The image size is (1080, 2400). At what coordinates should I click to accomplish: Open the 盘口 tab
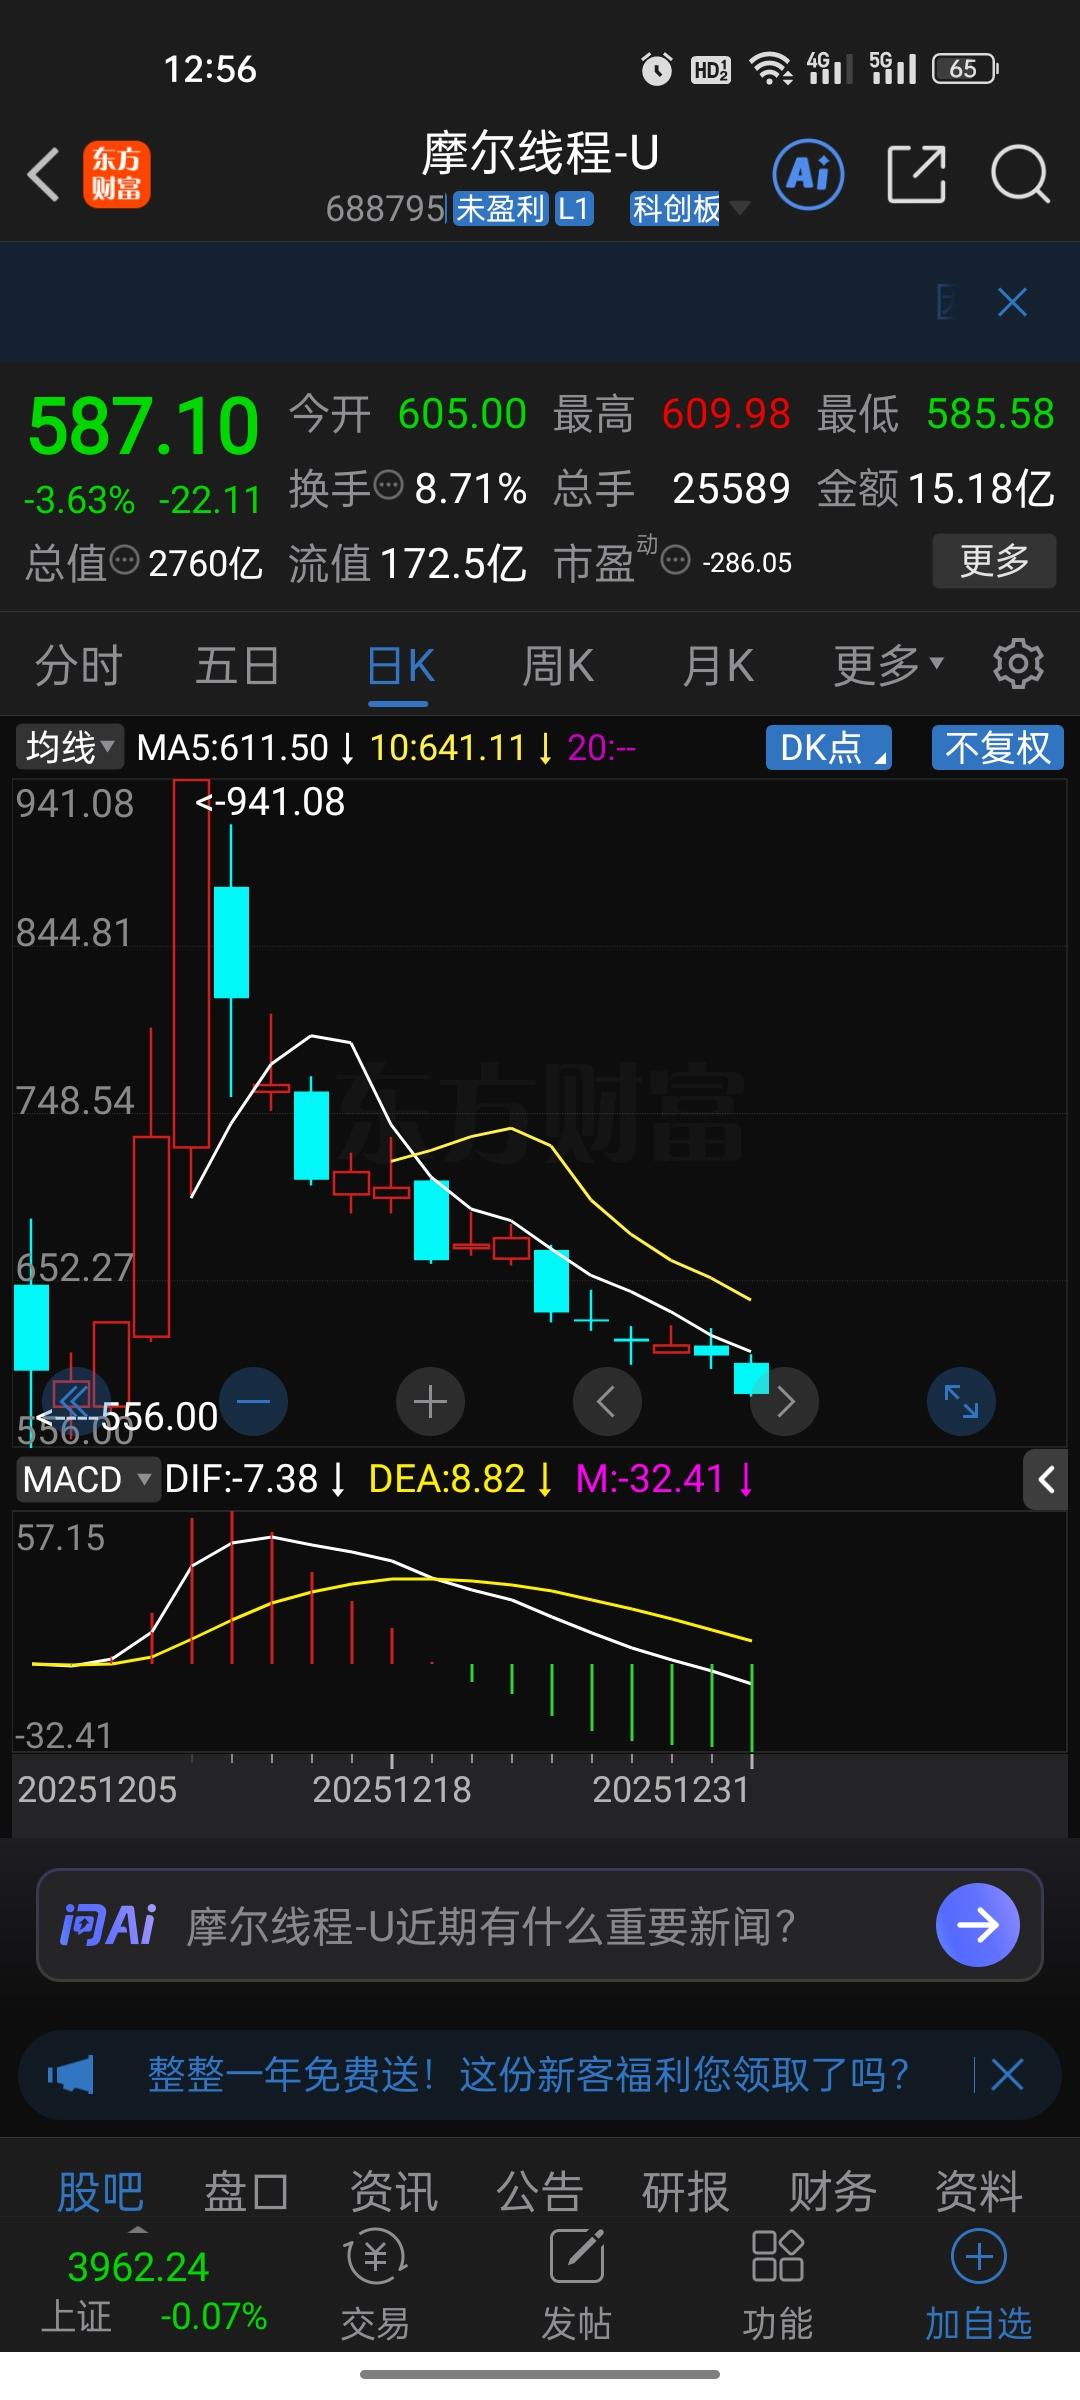coord(246,2192)
